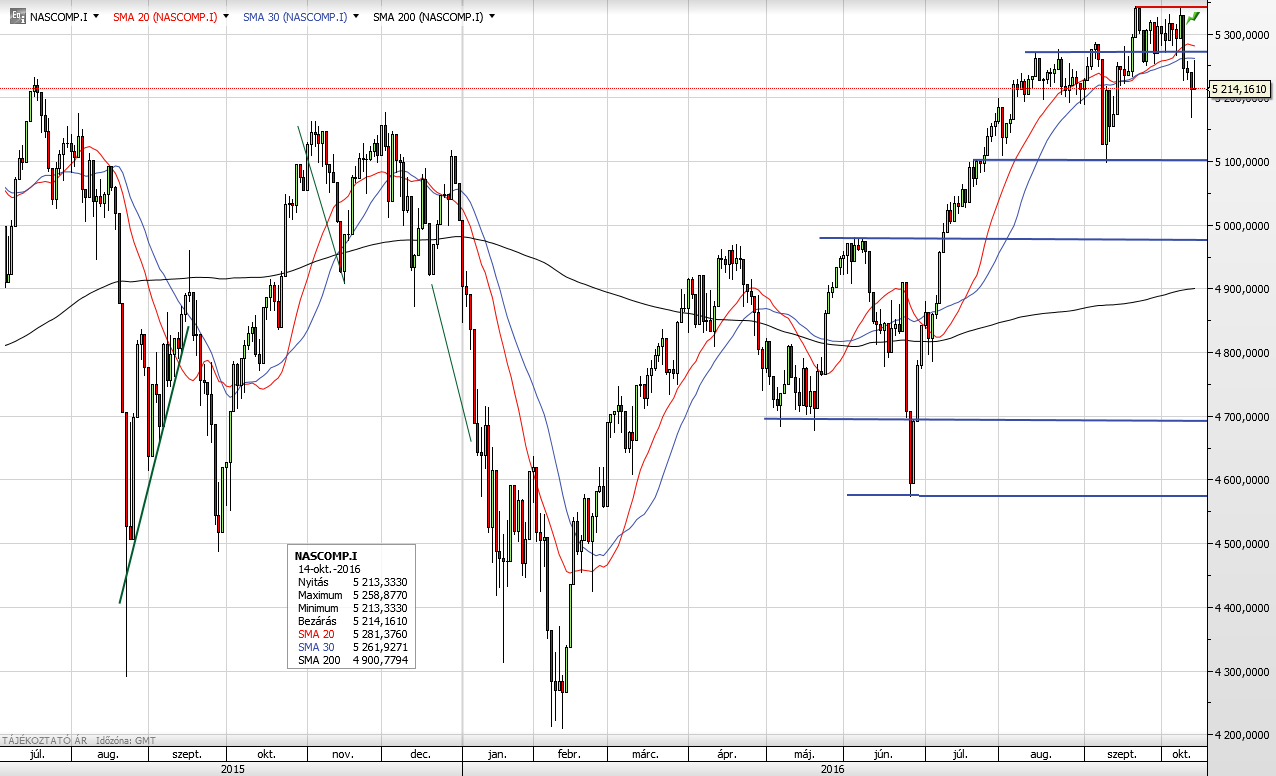
Task: Click the Nyitás value 5 213,3330
Action: (x=380, y=581)
